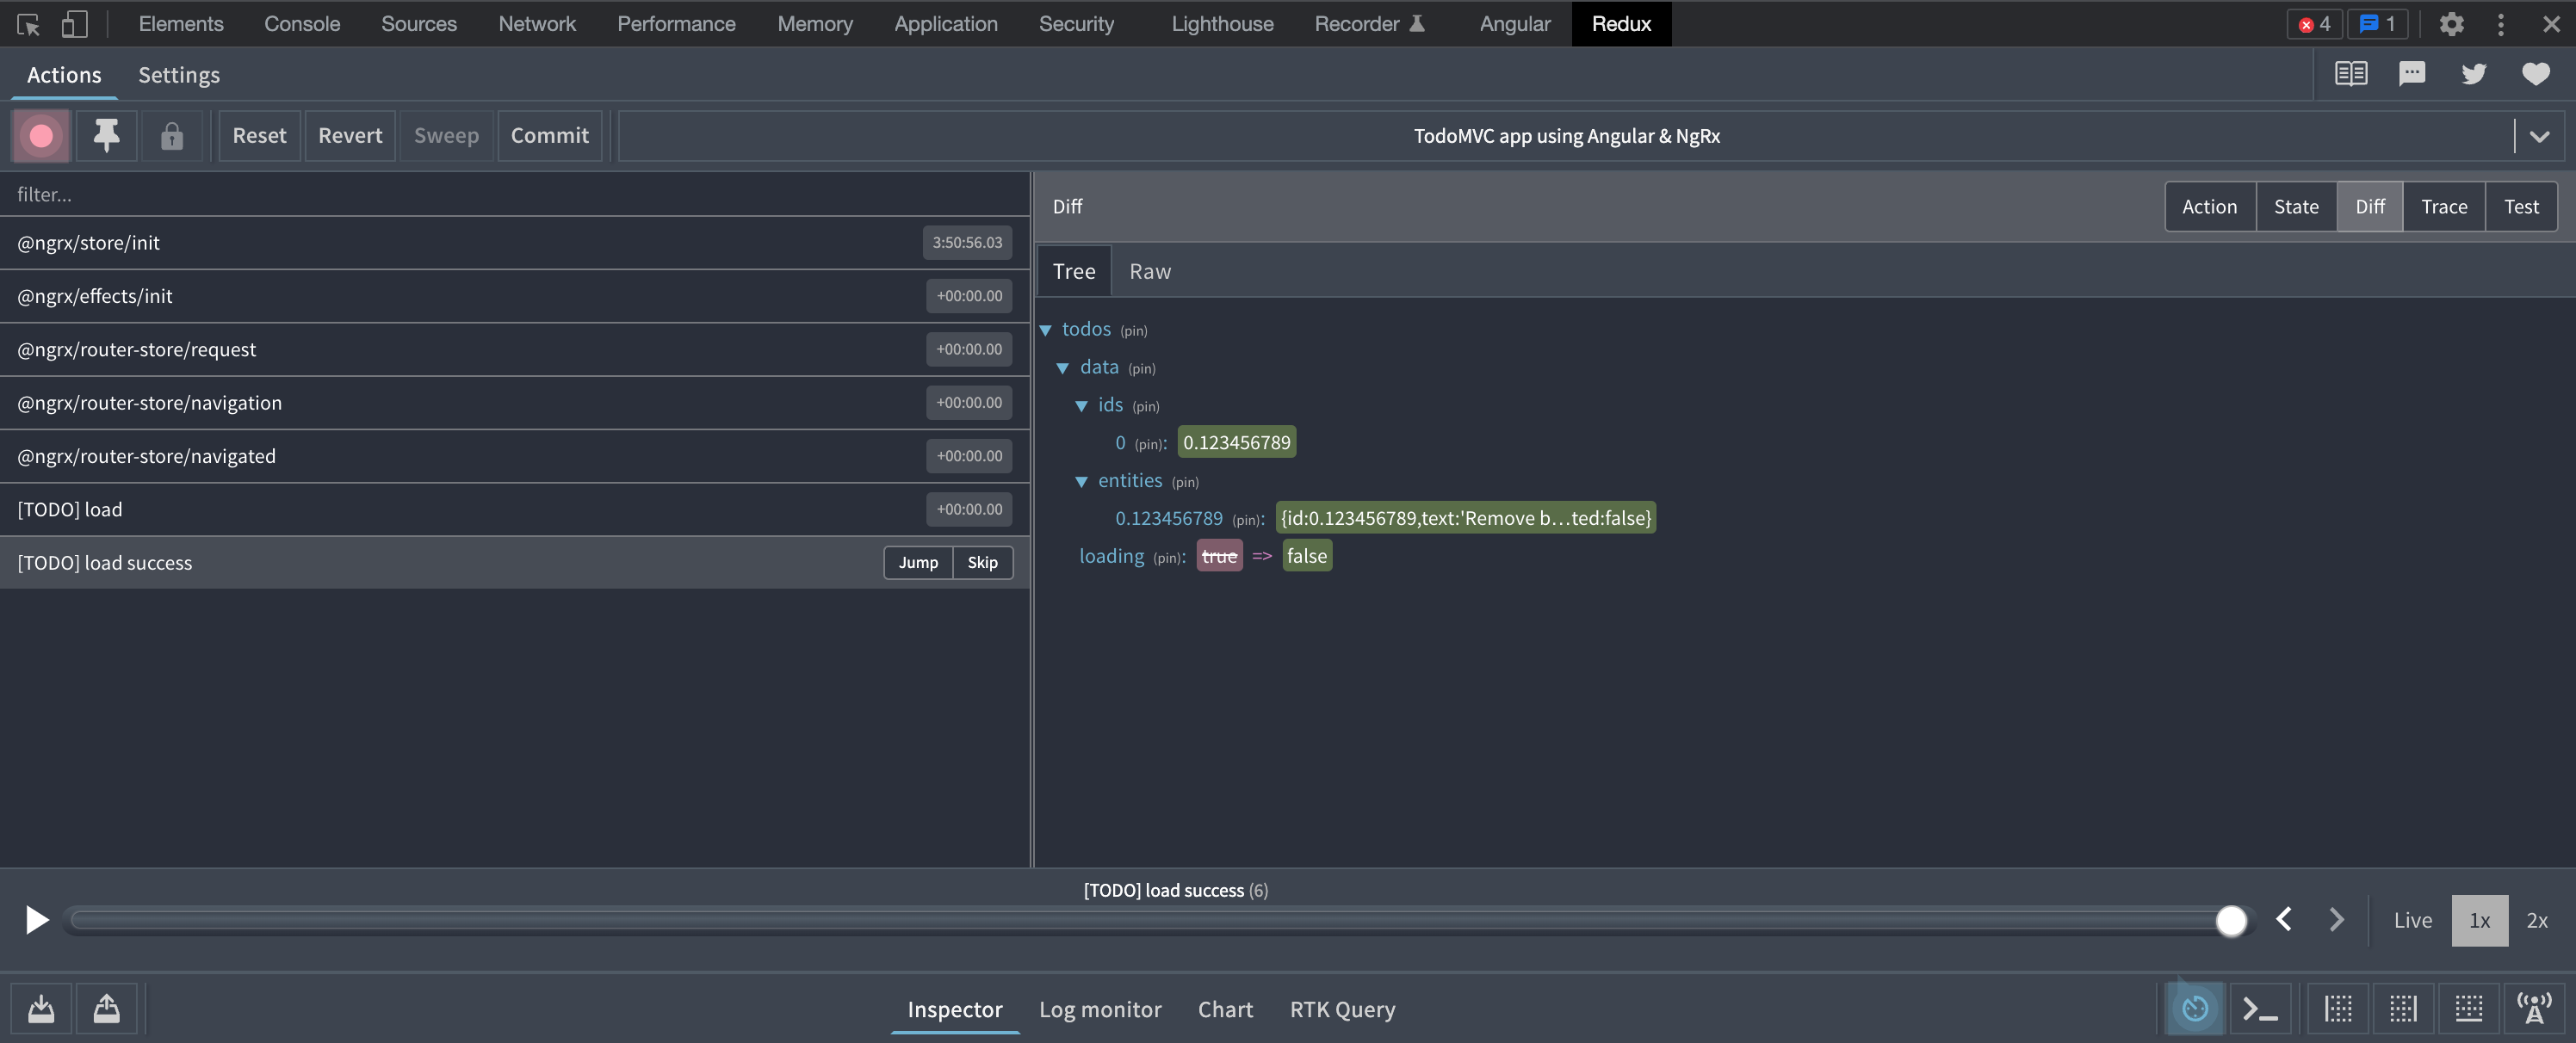Open the Log monitor tab
The height and width of the screenshot is (1043, 2576).
pyautogui.click(x=1099, y=1009)
